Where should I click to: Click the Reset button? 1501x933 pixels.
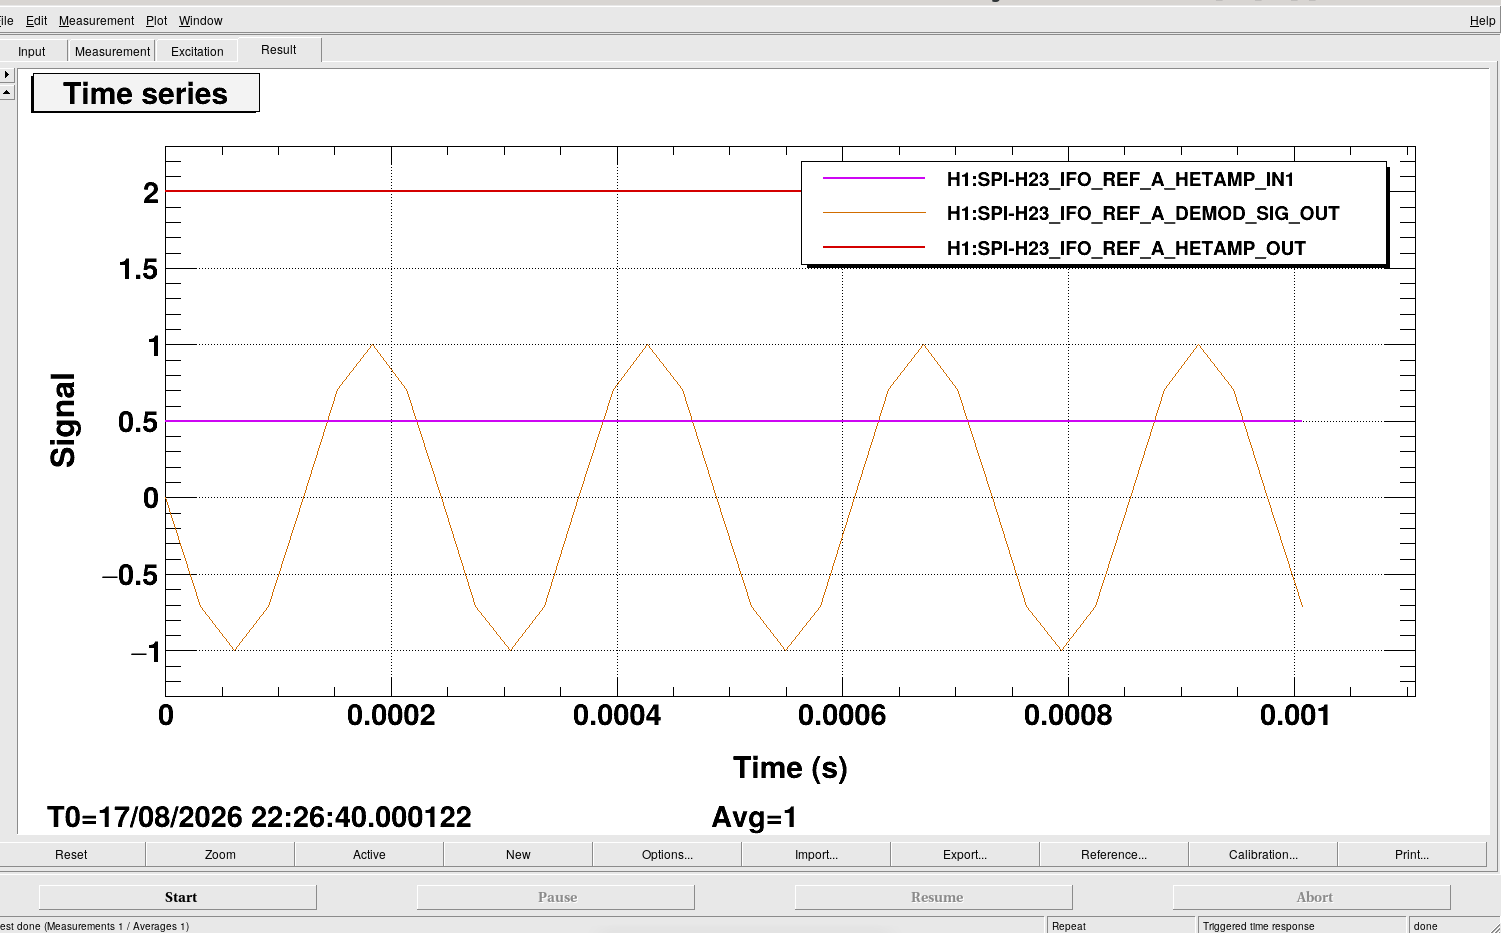click(71, 854)
